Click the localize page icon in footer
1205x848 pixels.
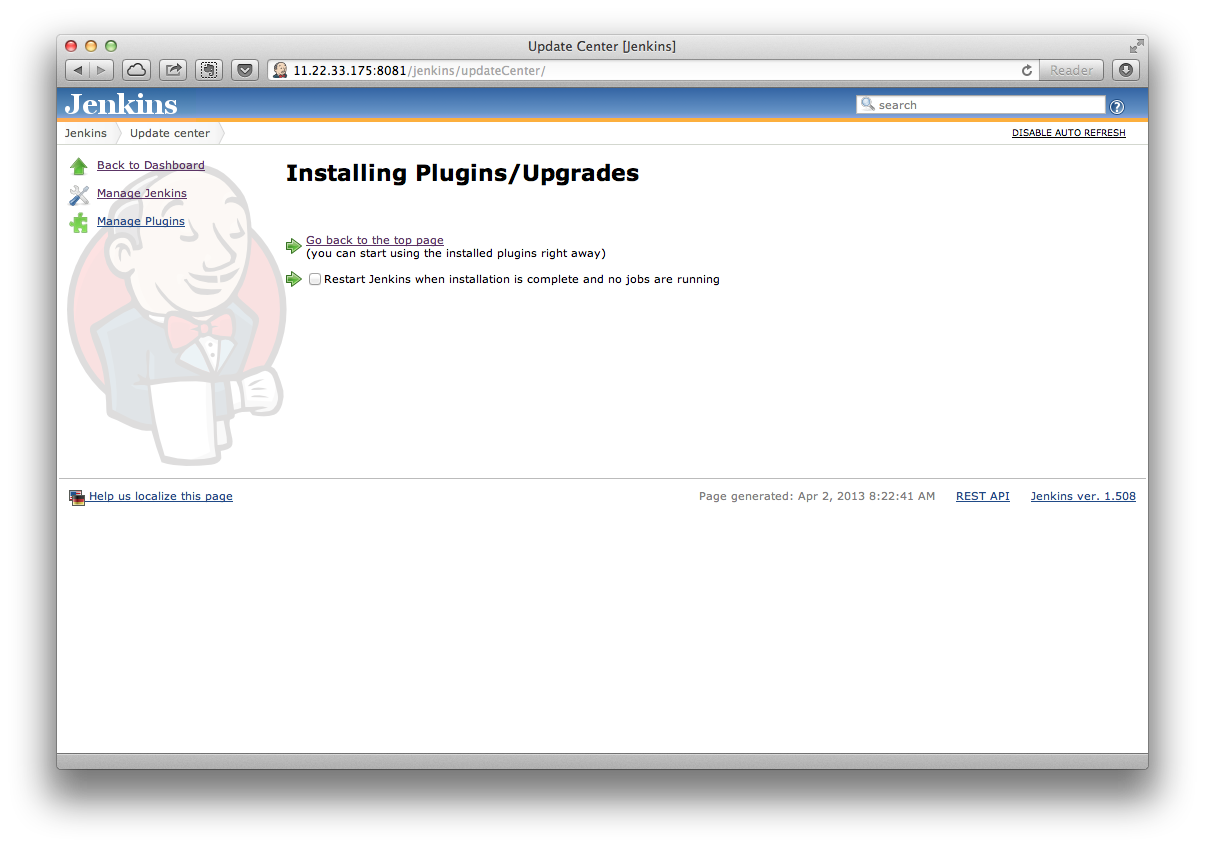pos(77,497)
